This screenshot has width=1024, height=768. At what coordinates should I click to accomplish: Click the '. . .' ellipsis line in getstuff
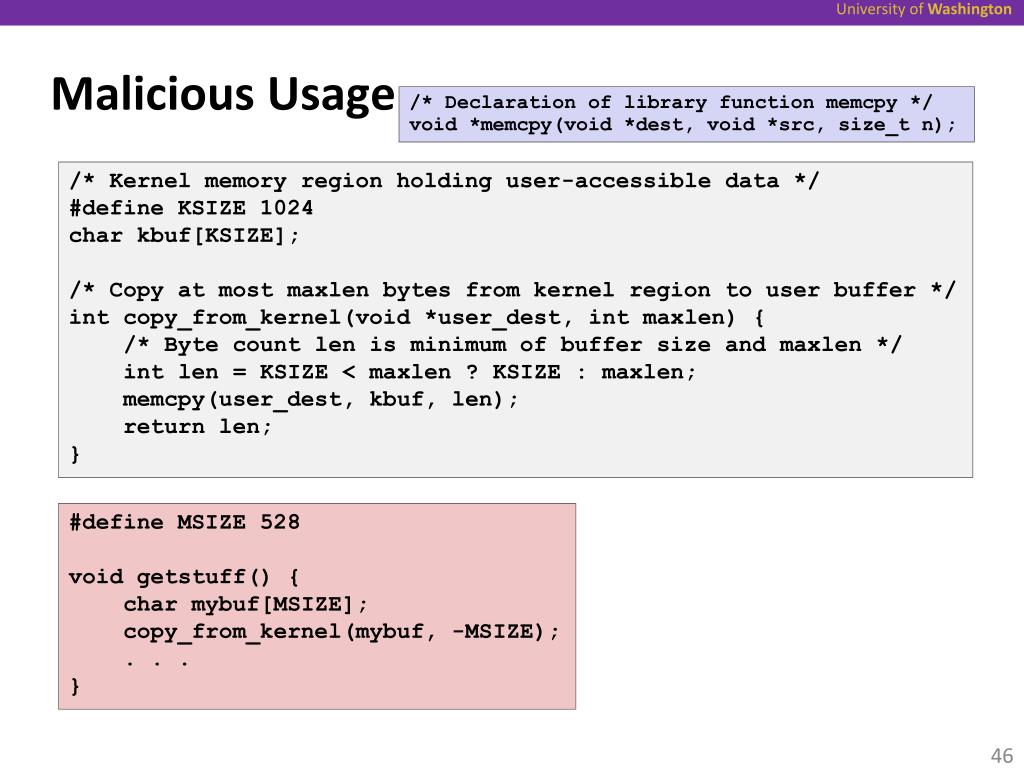coord(157,662)
